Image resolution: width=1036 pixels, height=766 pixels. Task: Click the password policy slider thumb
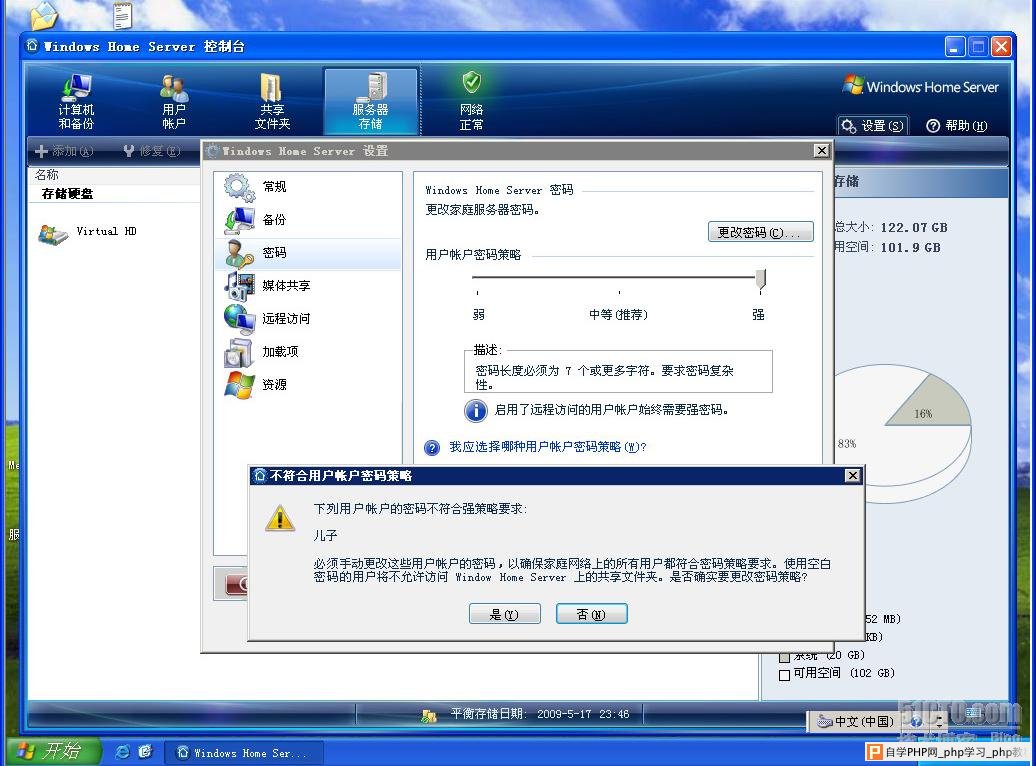pos(761,280)
